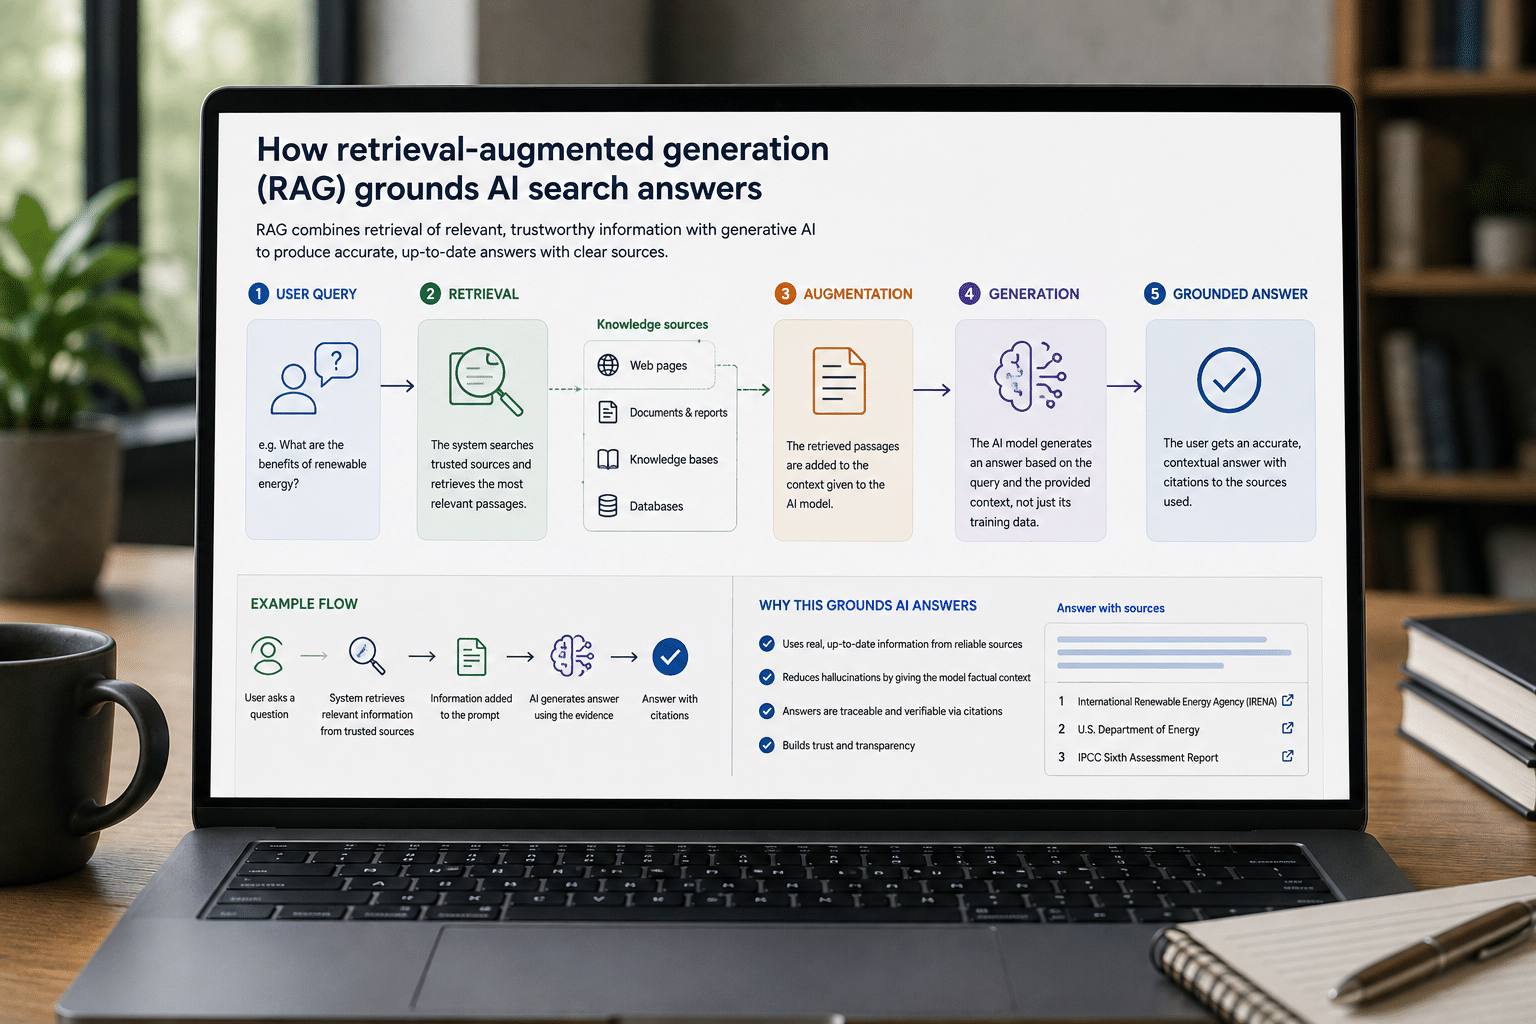Click the 'Knowledge sources' heading
This screenshot has width=1536, height=1024.
(652, 324)
